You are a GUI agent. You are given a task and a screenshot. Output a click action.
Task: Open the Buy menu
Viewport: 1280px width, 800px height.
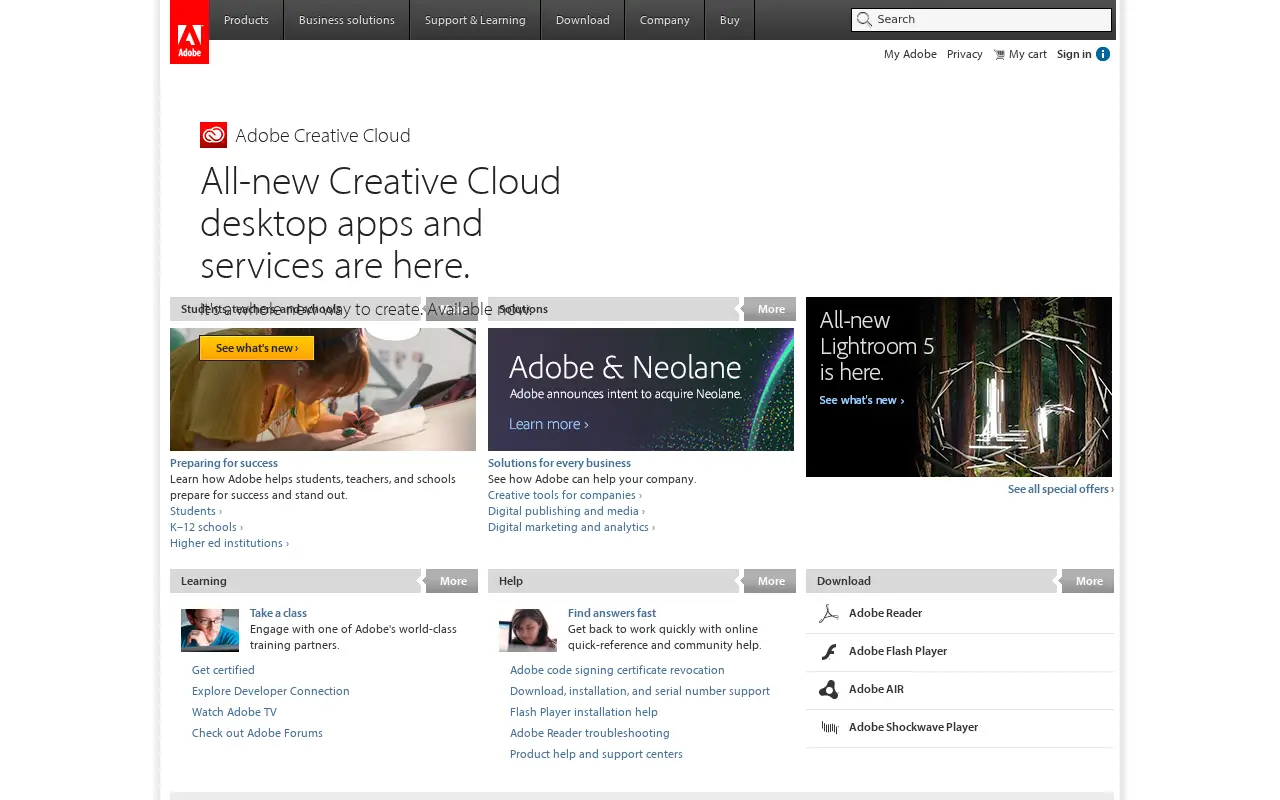point(730,20)
